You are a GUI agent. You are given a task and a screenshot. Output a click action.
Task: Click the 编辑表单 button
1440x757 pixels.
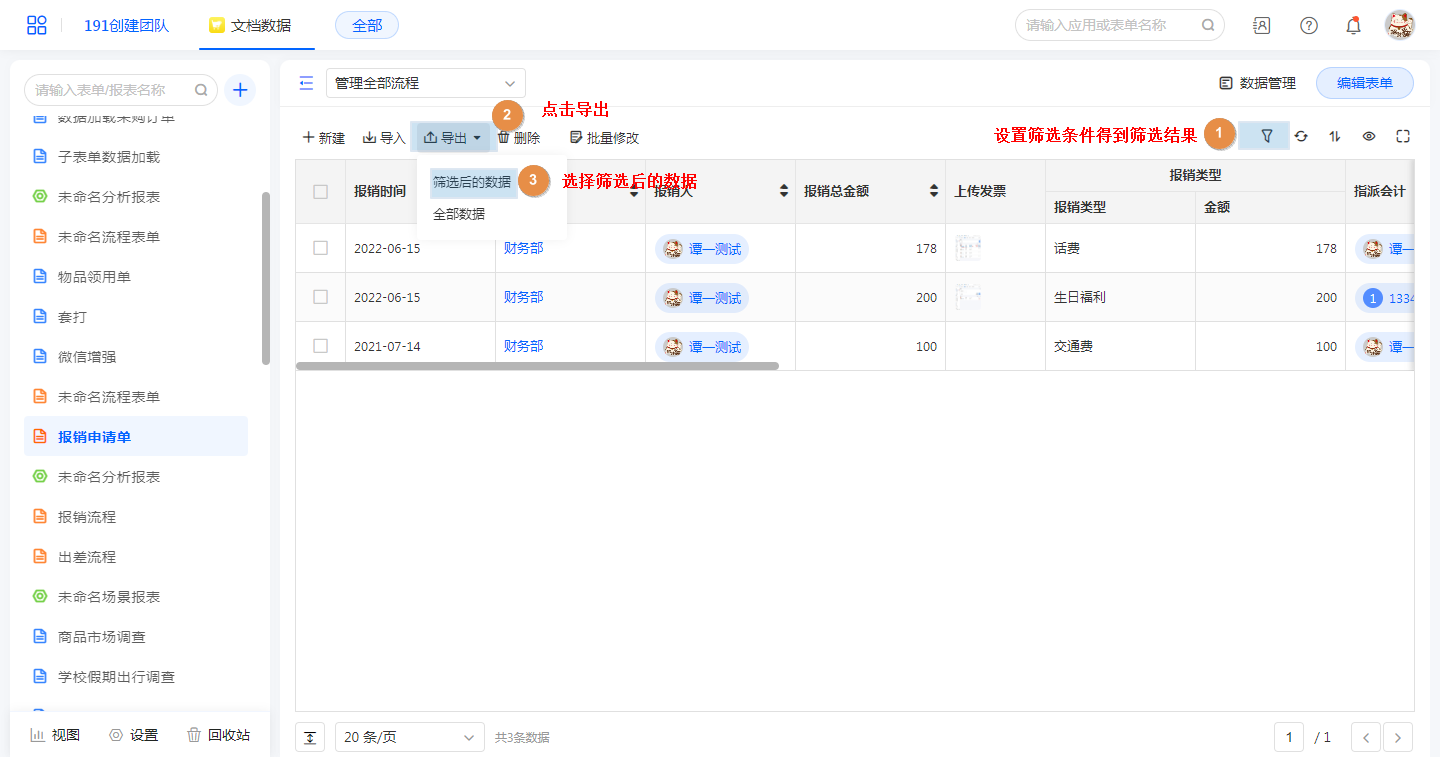click(1364, 84)
